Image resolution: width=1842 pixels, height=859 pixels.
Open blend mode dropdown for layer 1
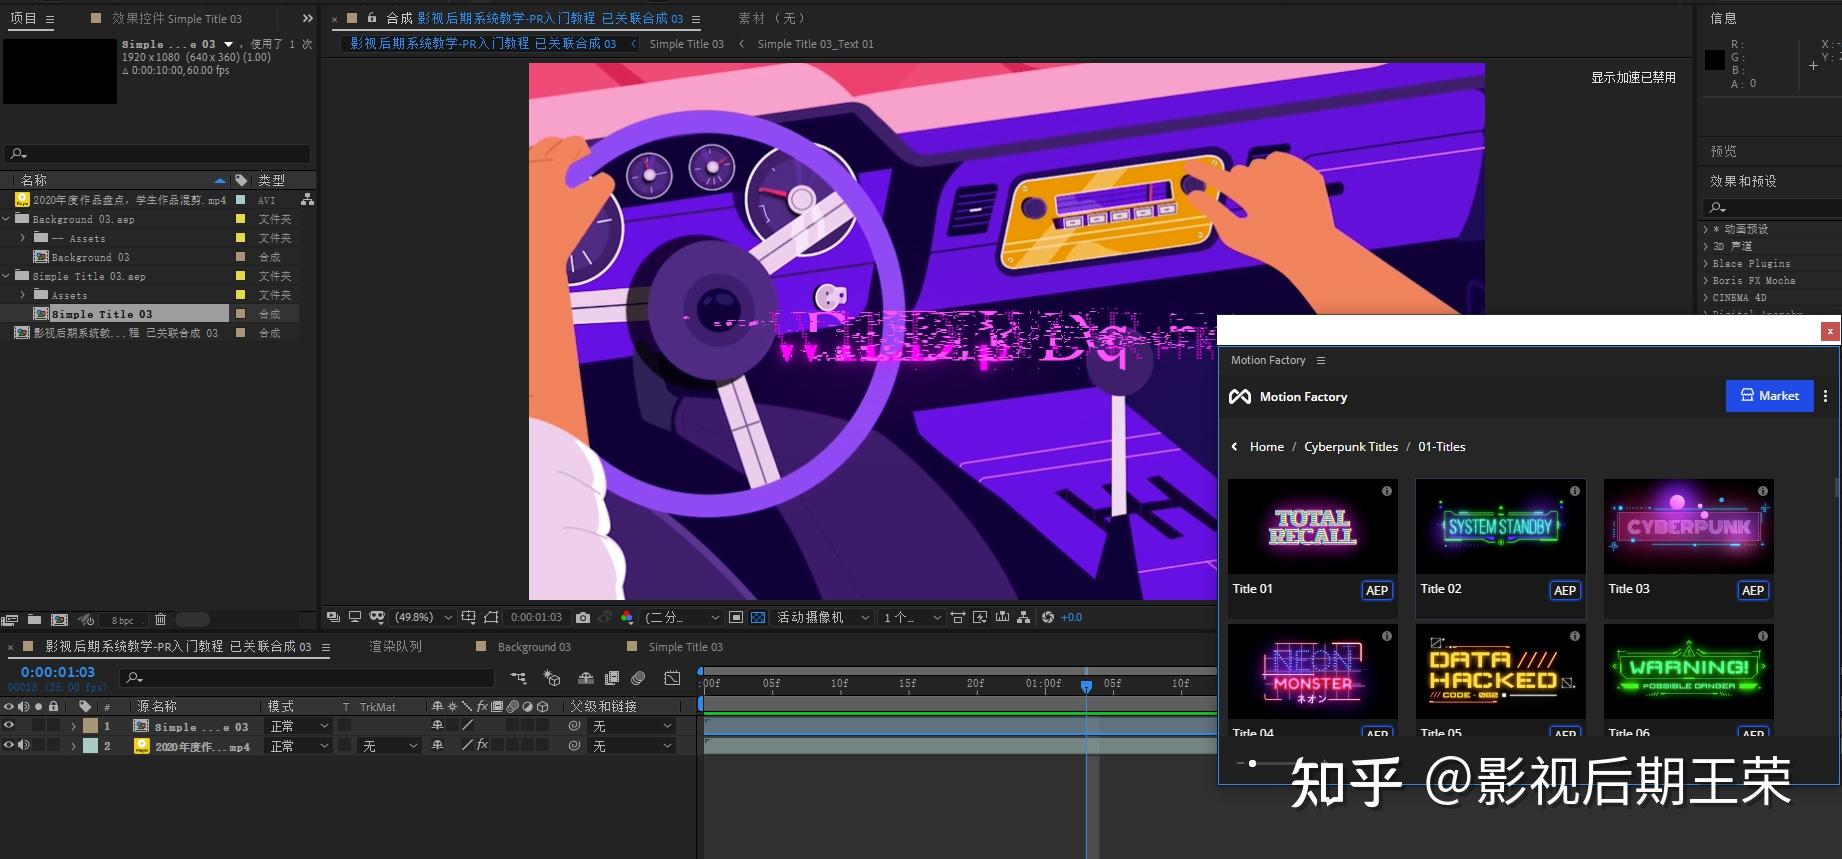(299, 726)
